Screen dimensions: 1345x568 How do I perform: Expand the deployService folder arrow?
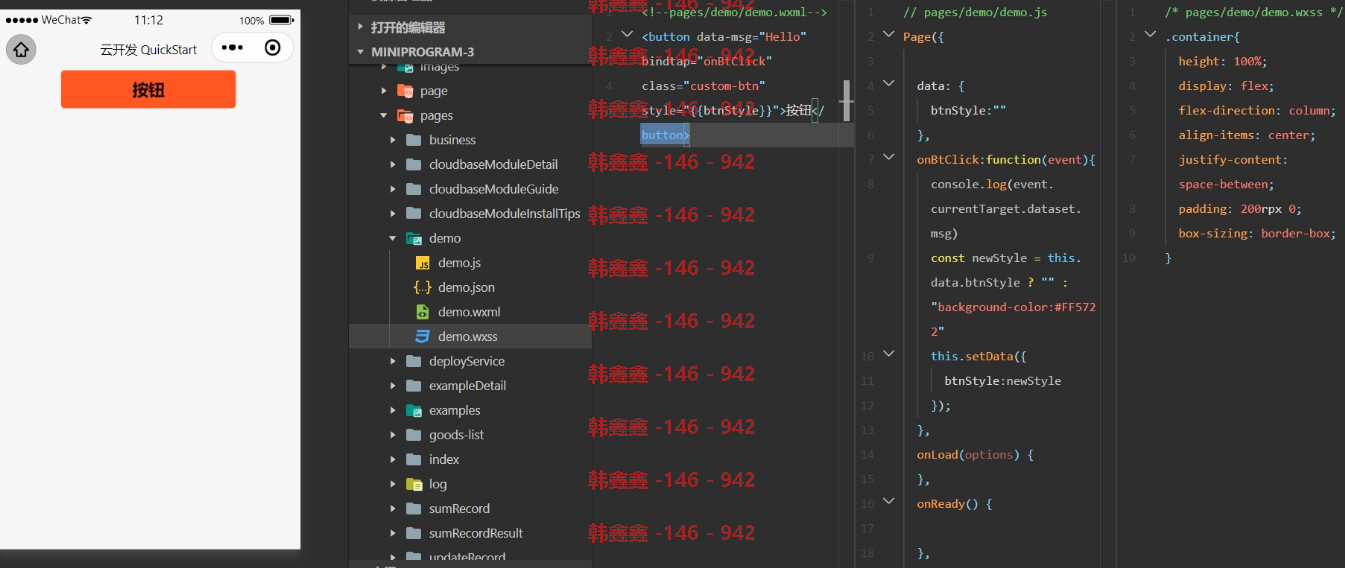pyautogui.click(x=393, y=361)
